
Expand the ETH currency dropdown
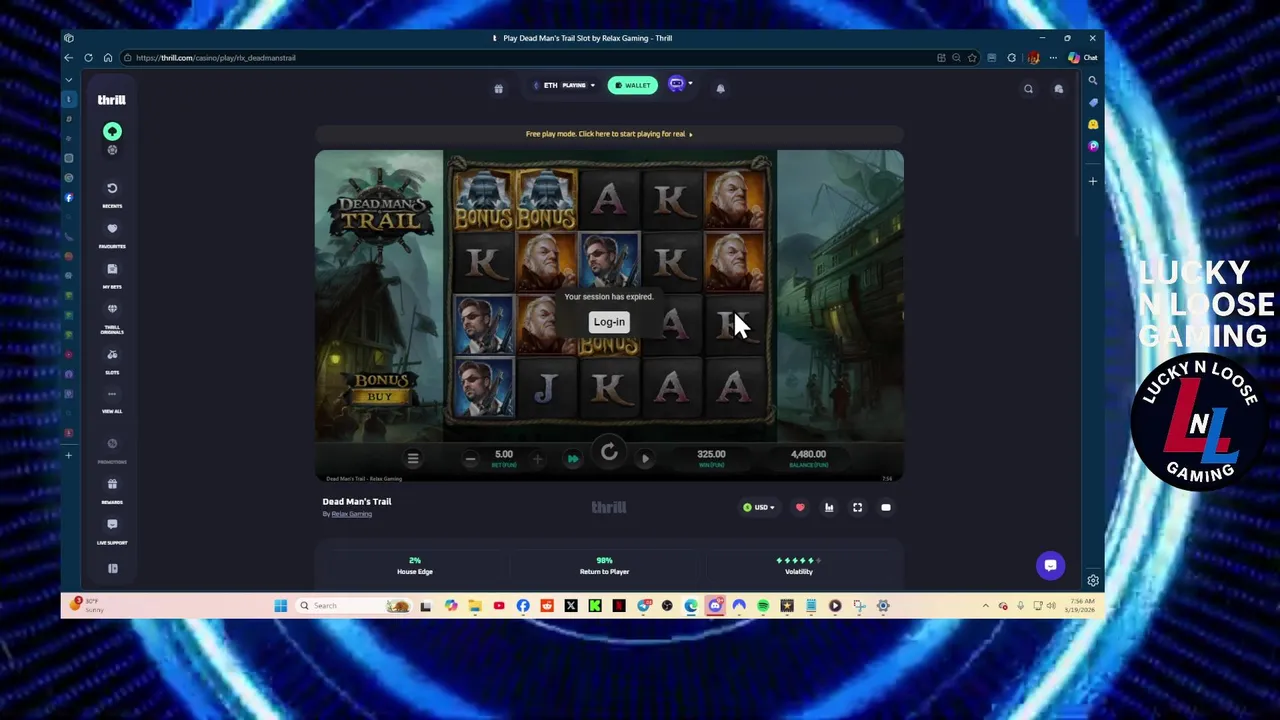[563, 85]
